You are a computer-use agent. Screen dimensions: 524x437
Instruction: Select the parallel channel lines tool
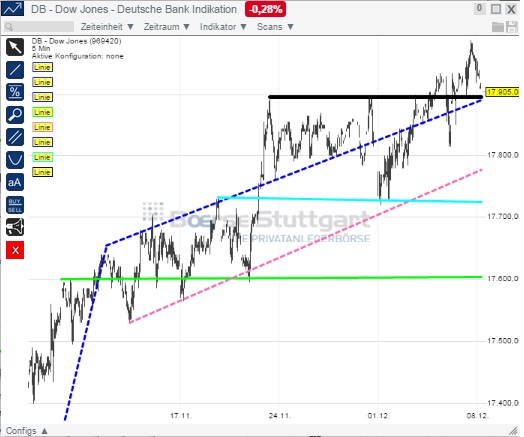click(15, 137)
